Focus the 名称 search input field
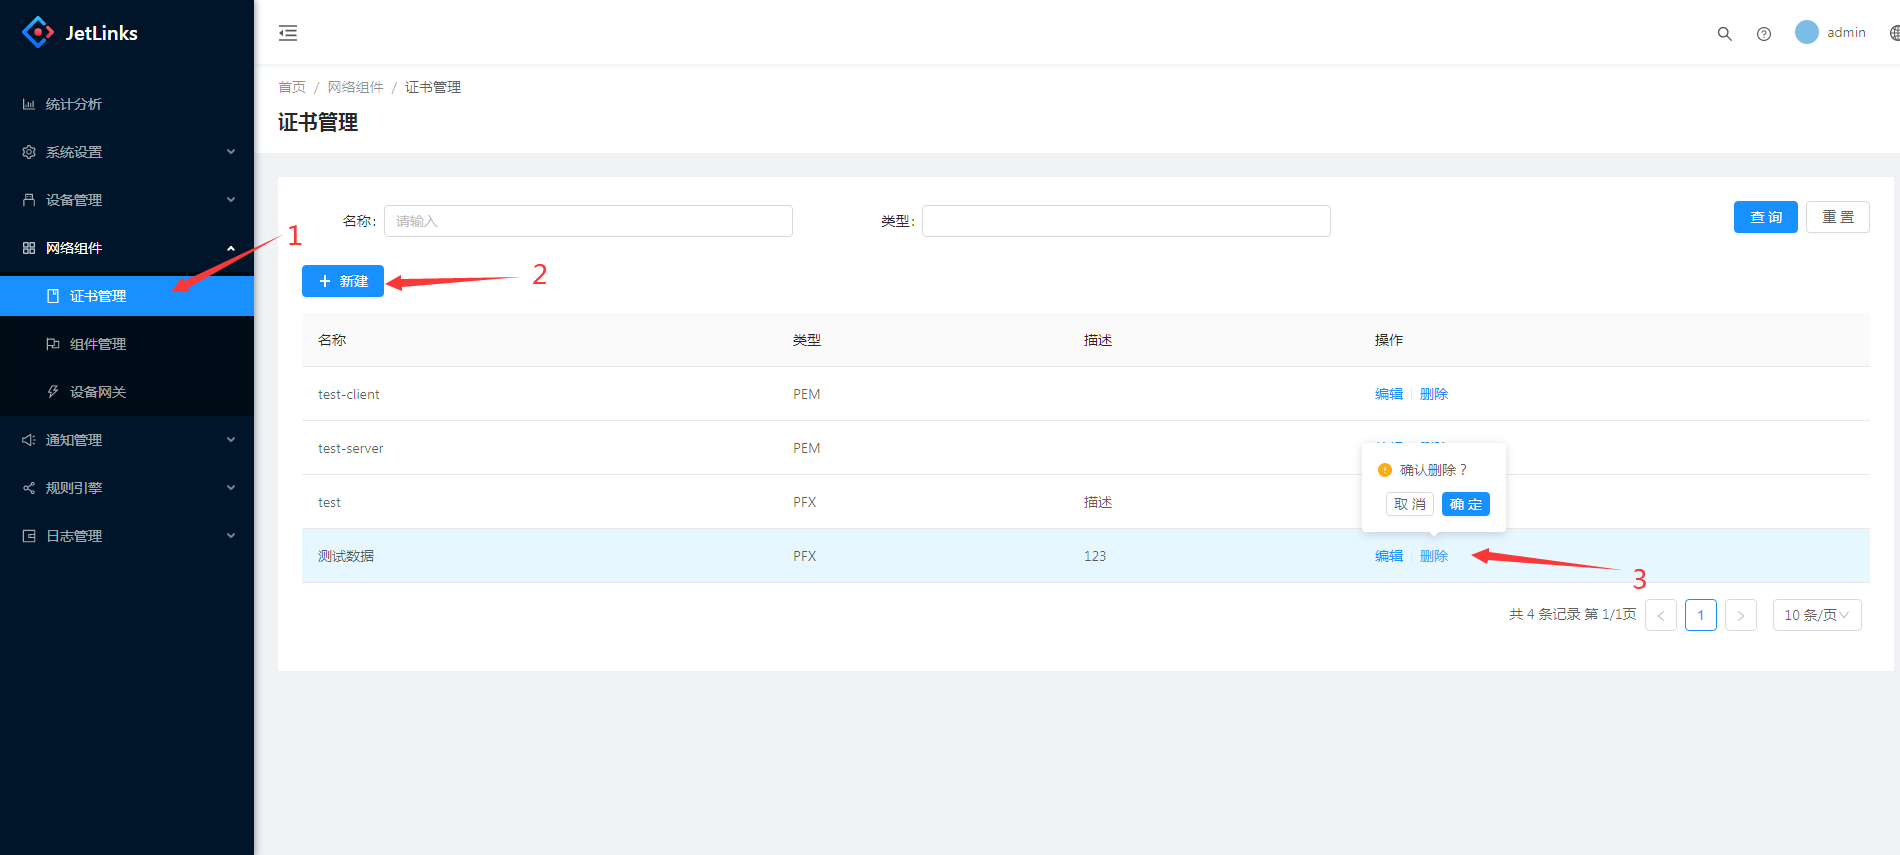1900x855 pixels. [x=588, y=221]
